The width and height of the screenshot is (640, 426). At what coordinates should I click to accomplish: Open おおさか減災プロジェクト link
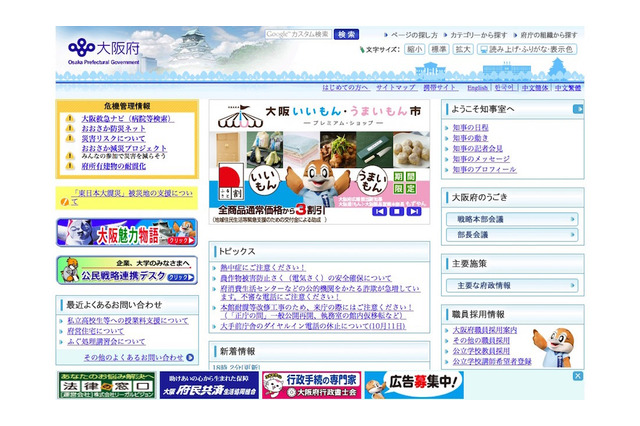click(124, 148)
